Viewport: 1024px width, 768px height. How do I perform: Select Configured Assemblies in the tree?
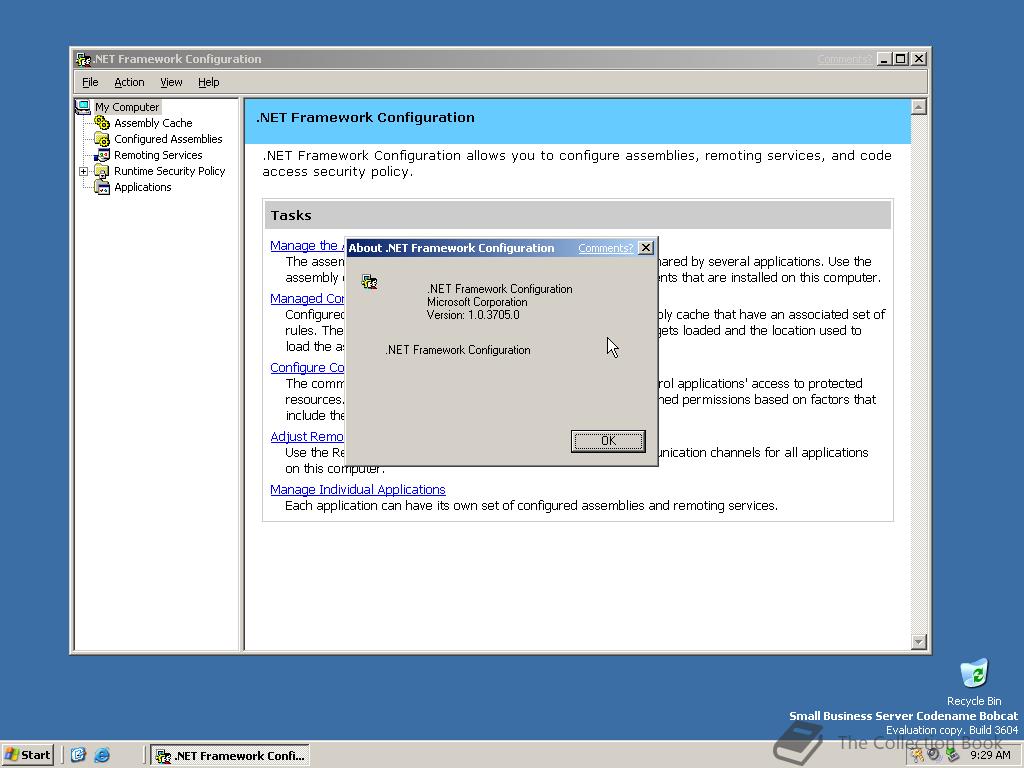[168, 139]
